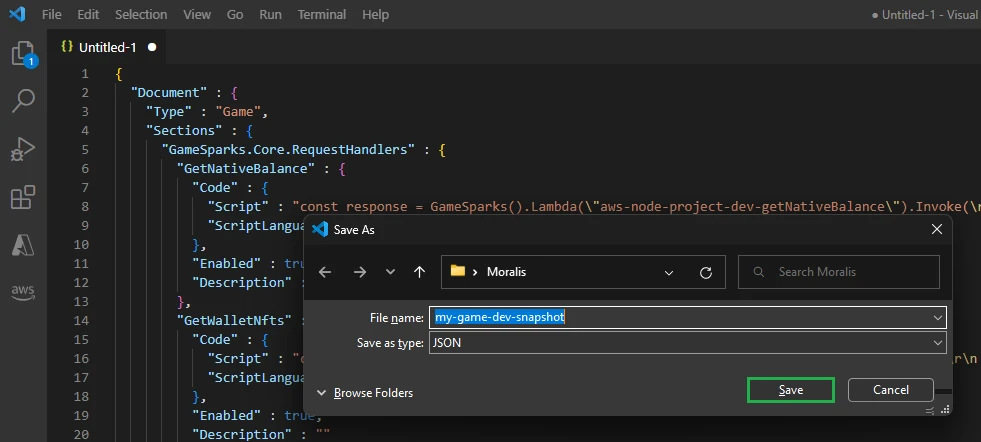Open the Selection menu
981x442 pixels.
[141, 15]
